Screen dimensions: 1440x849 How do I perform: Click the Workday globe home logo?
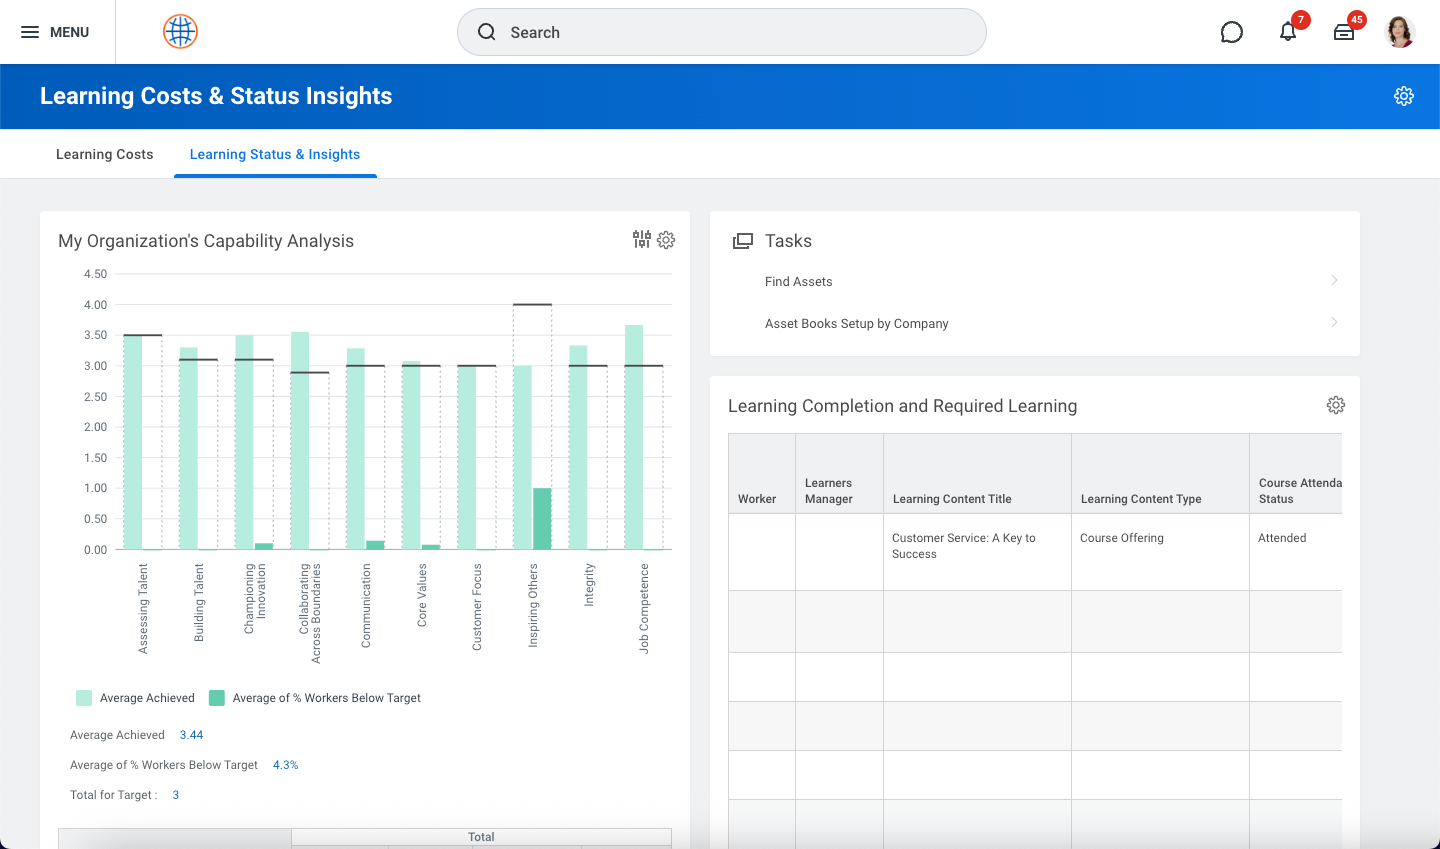tap(179, 31)
